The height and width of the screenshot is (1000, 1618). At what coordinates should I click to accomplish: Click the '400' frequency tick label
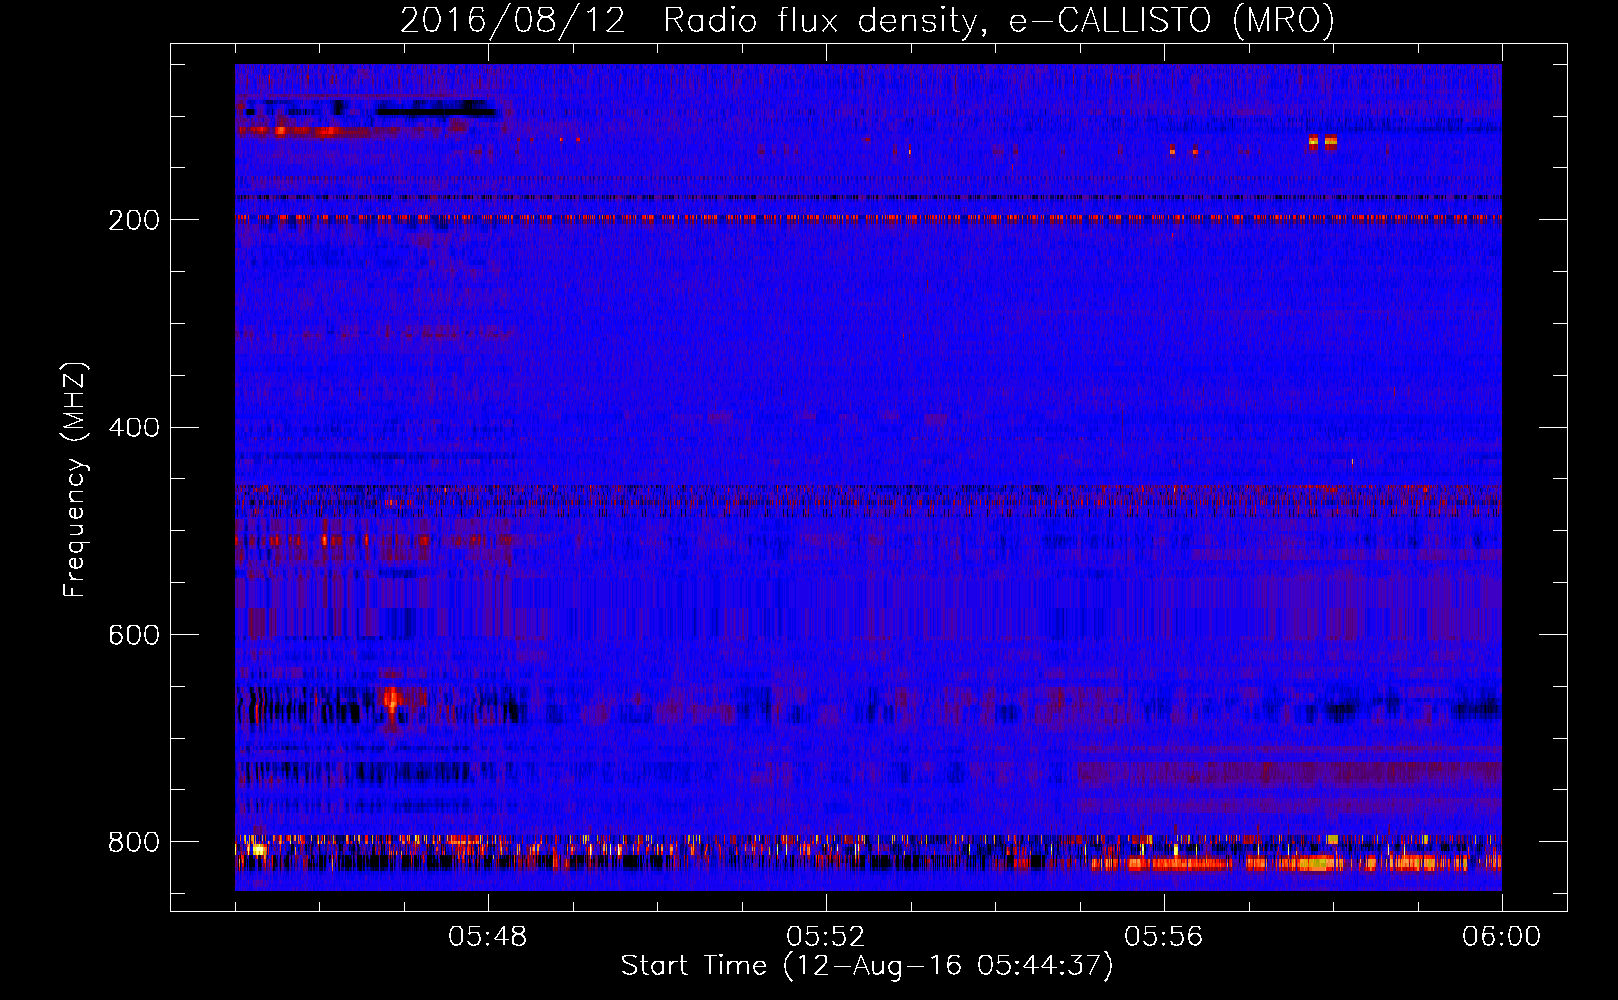[134, 428]
